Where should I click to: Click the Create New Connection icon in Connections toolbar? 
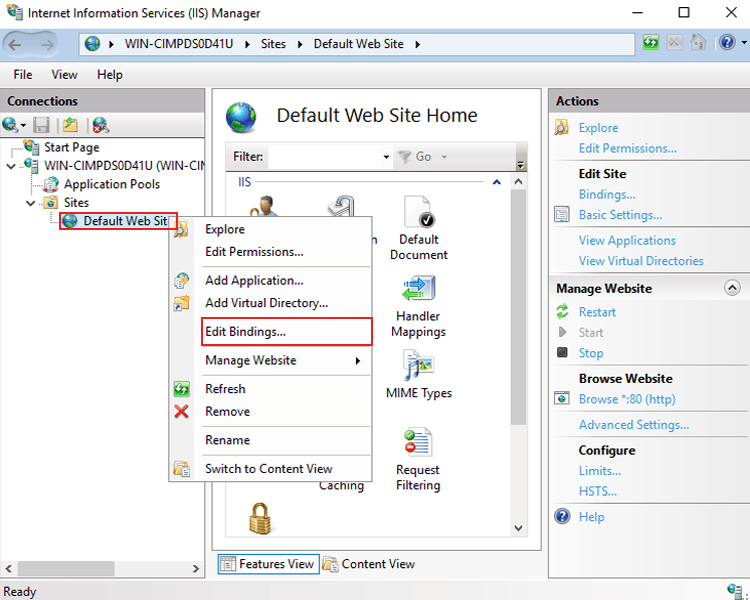(10, 125)
